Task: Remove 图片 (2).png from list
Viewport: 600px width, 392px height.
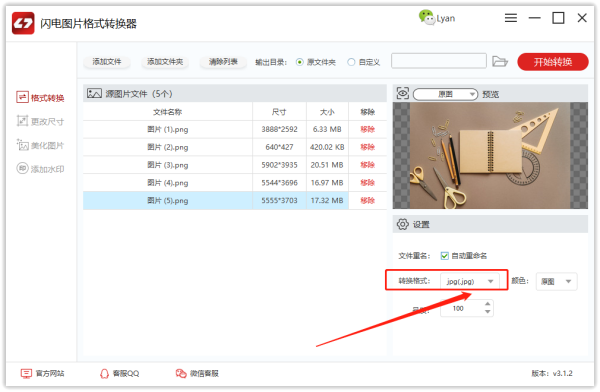Action: (x=367, y=147)
